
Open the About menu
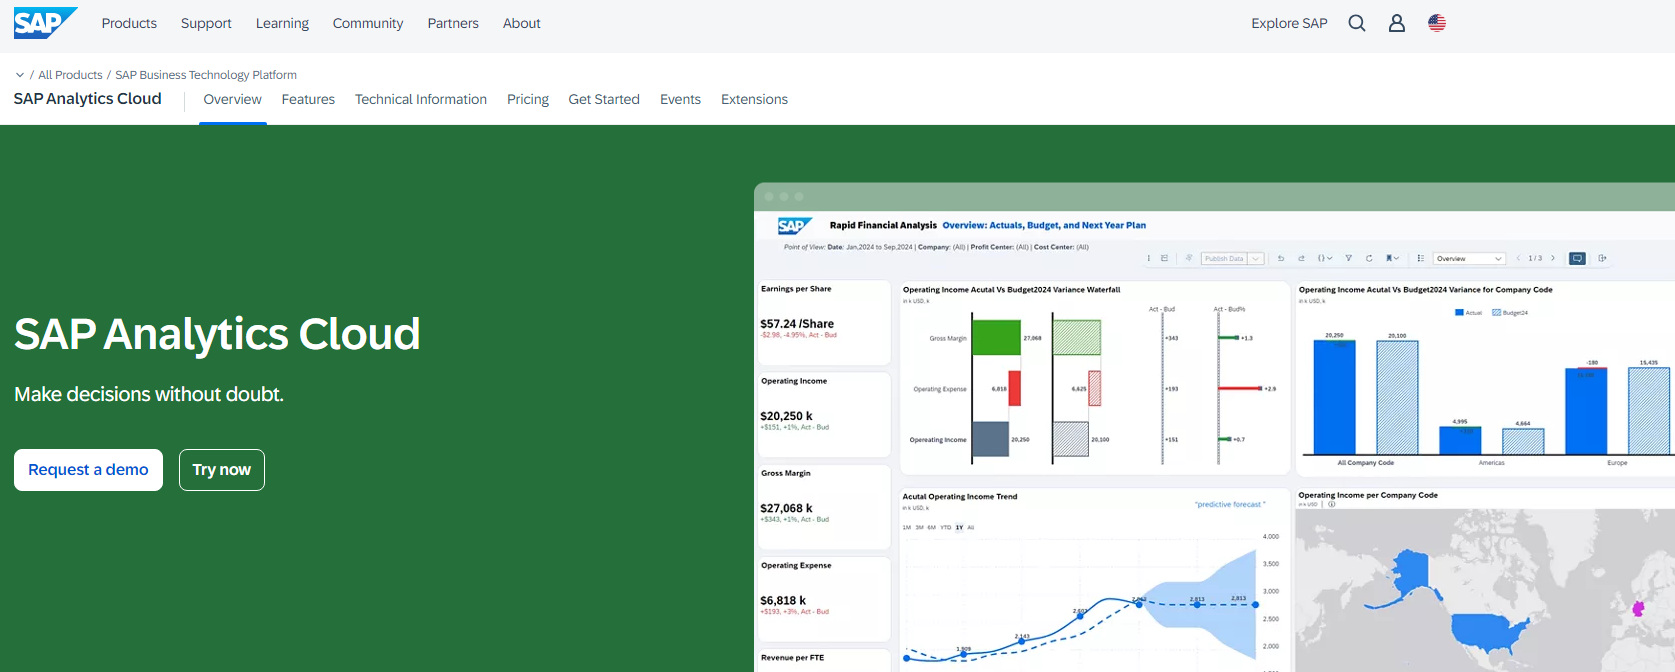522,23
